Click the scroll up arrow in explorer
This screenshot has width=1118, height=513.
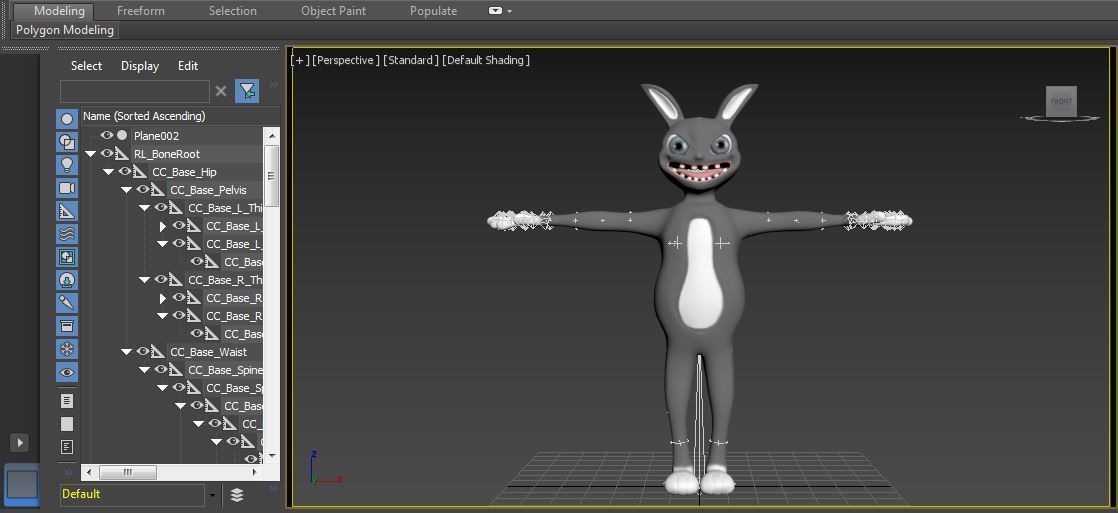coord(272,135)
